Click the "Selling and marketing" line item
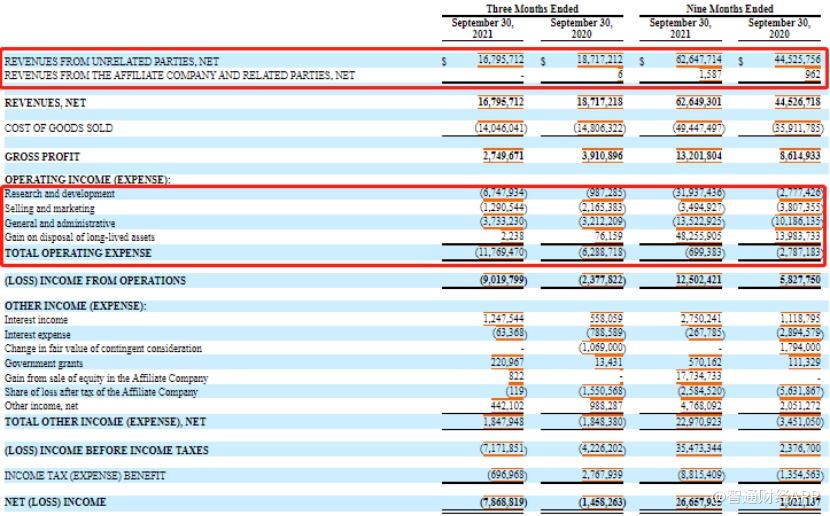Viewport: 830px width, 516px height. 50,208
